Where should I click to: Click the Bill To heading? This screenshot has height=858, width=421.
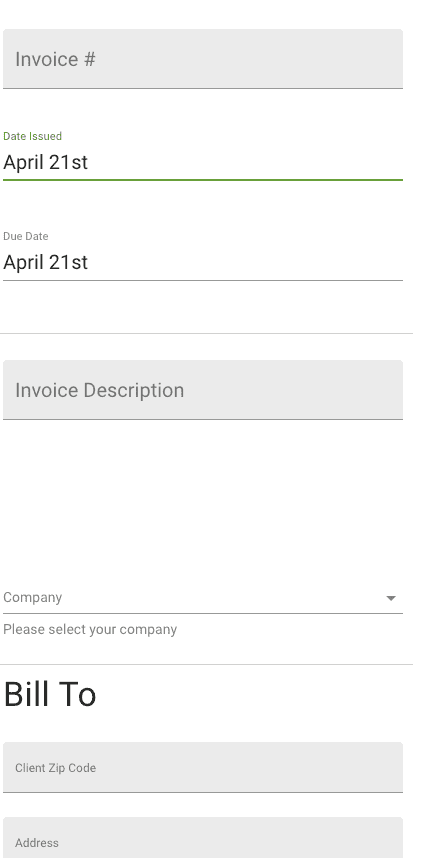[x=50, y=695]
